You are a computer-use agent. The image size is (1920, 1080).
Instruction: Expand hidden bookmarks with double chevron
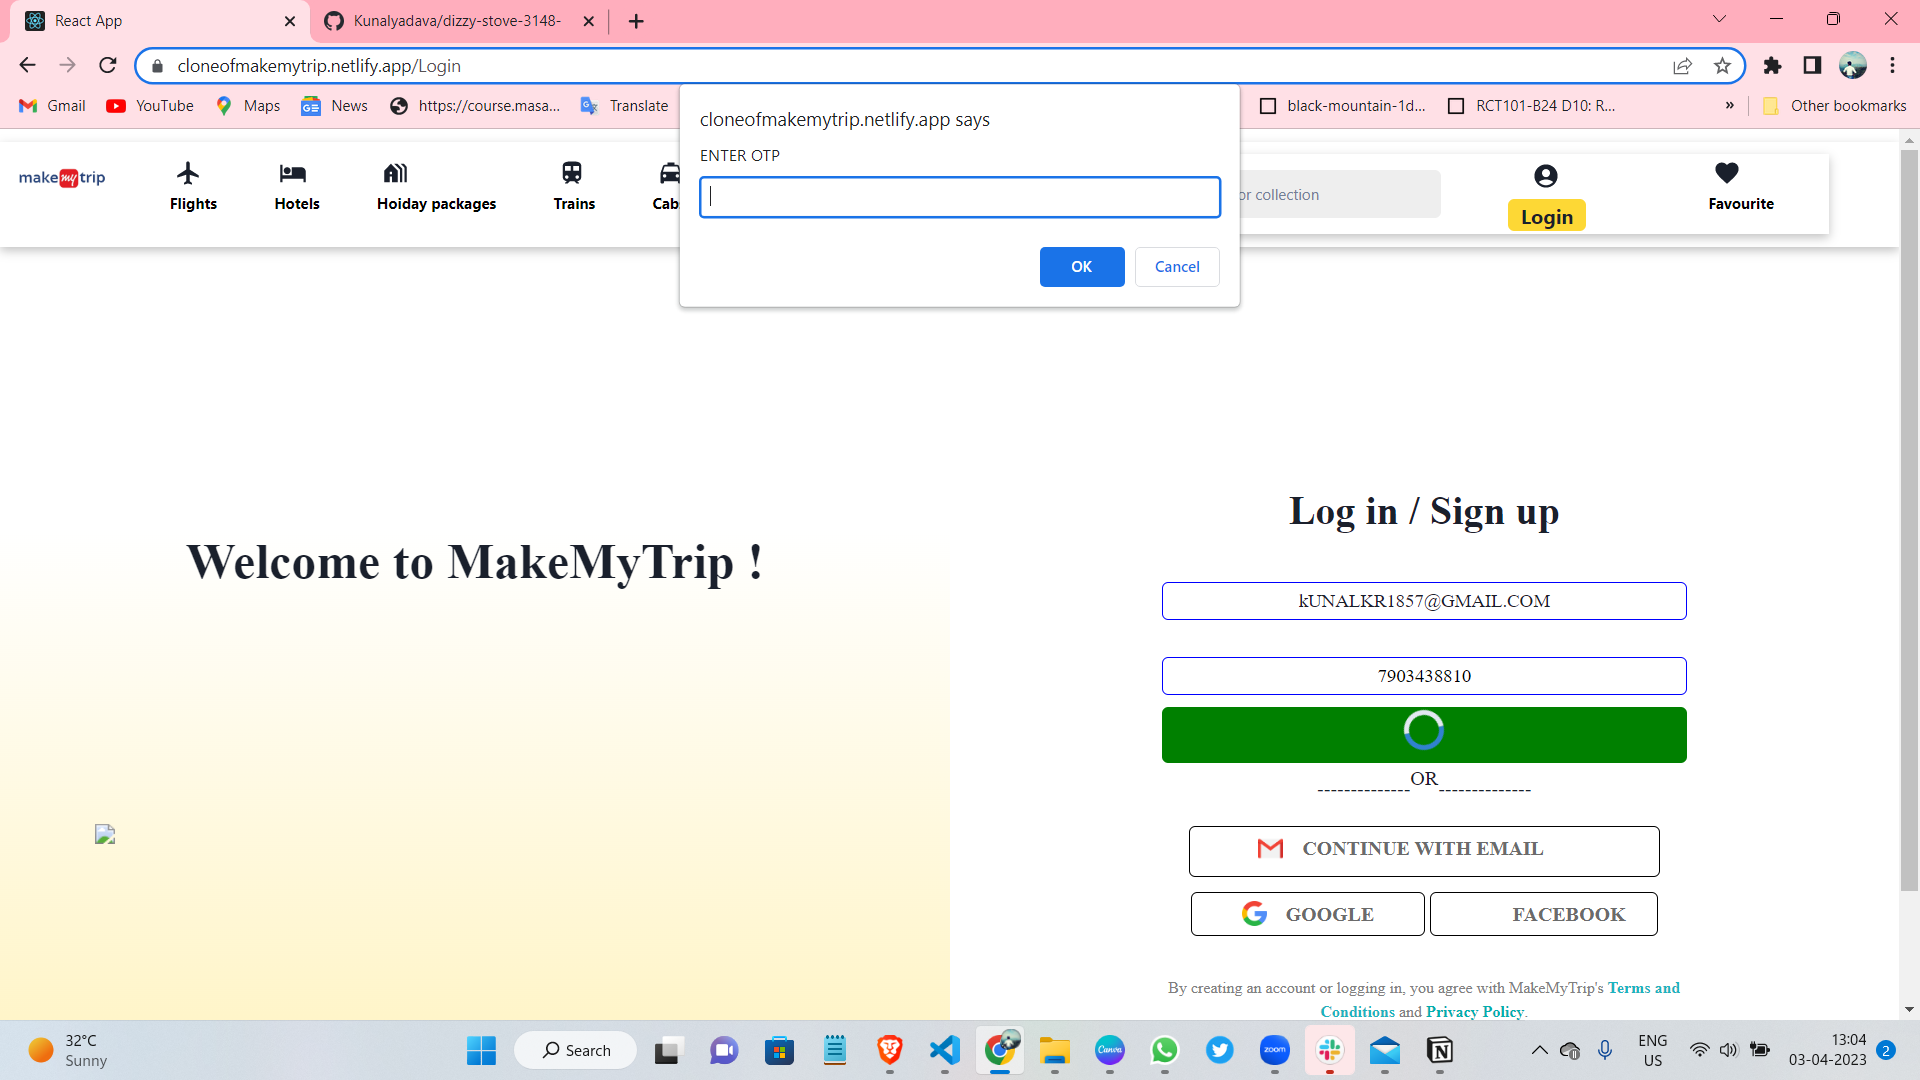[x=1730, y=106]
